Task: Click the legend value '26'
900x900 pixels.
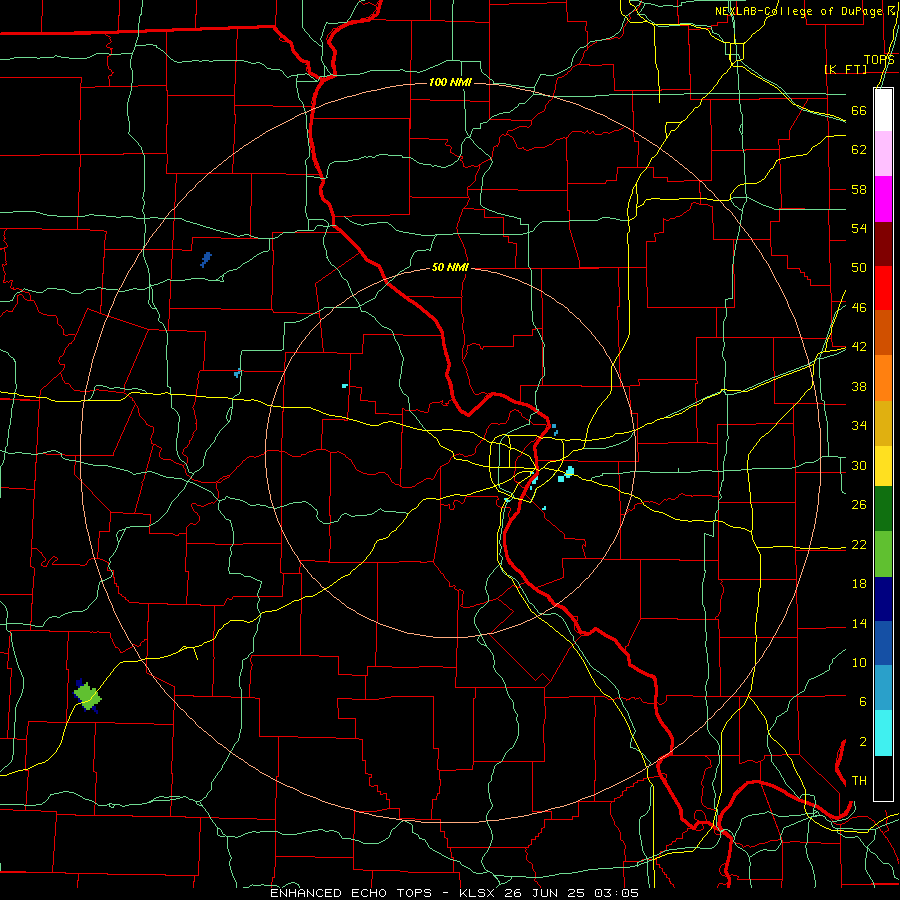Action: point(859,505)
